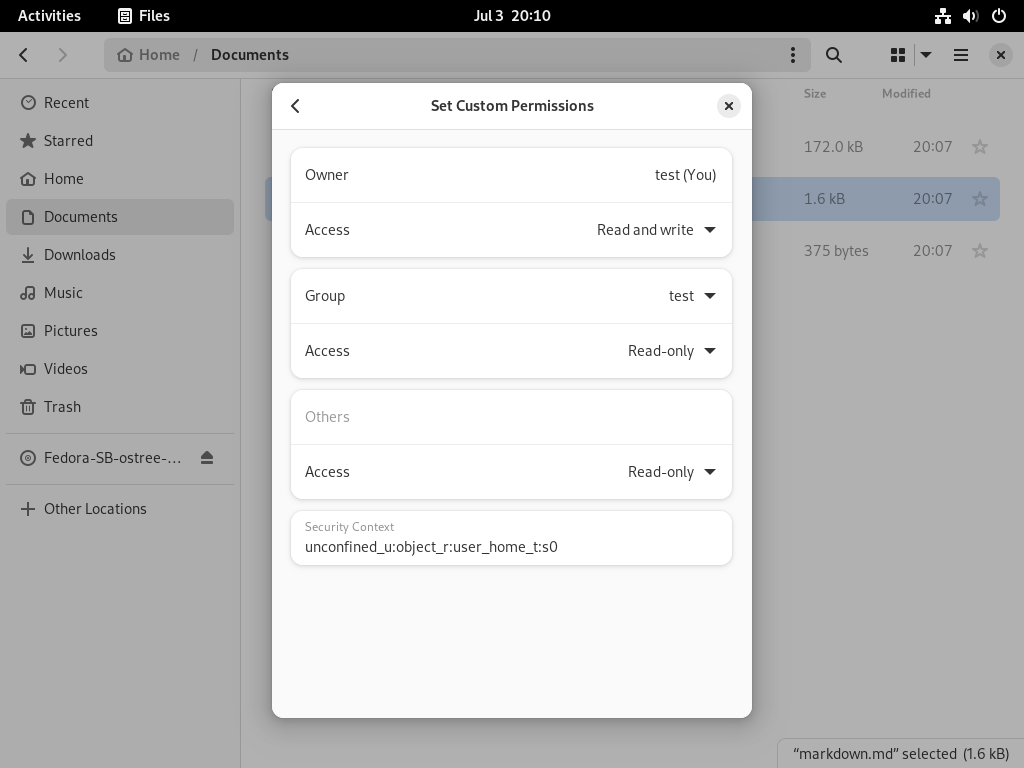The height and width of the screenshot is (768, 1024).
Task: Click the 375 bytes size cell
Action: 836,251
